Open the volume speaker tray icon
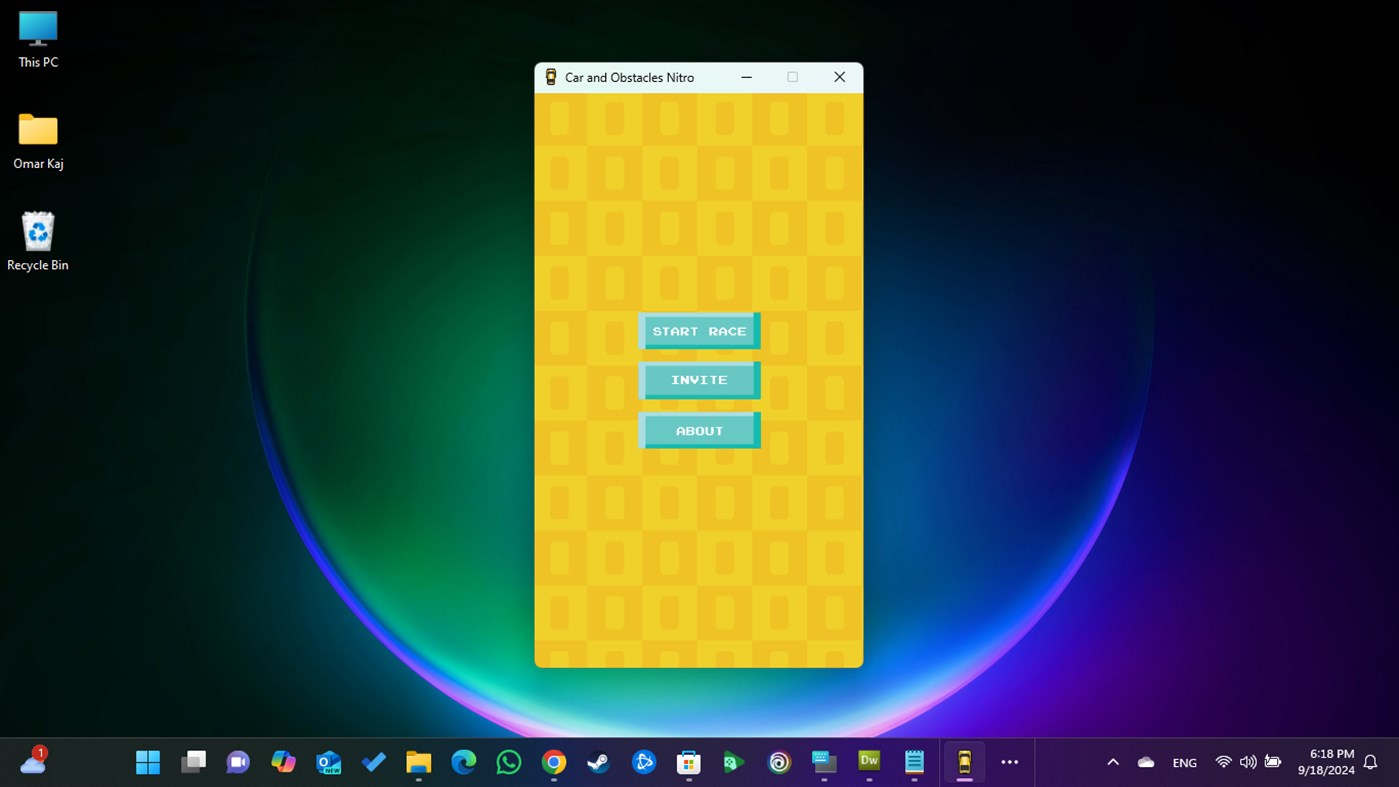1399x787 pixels. click(1248, 762)
